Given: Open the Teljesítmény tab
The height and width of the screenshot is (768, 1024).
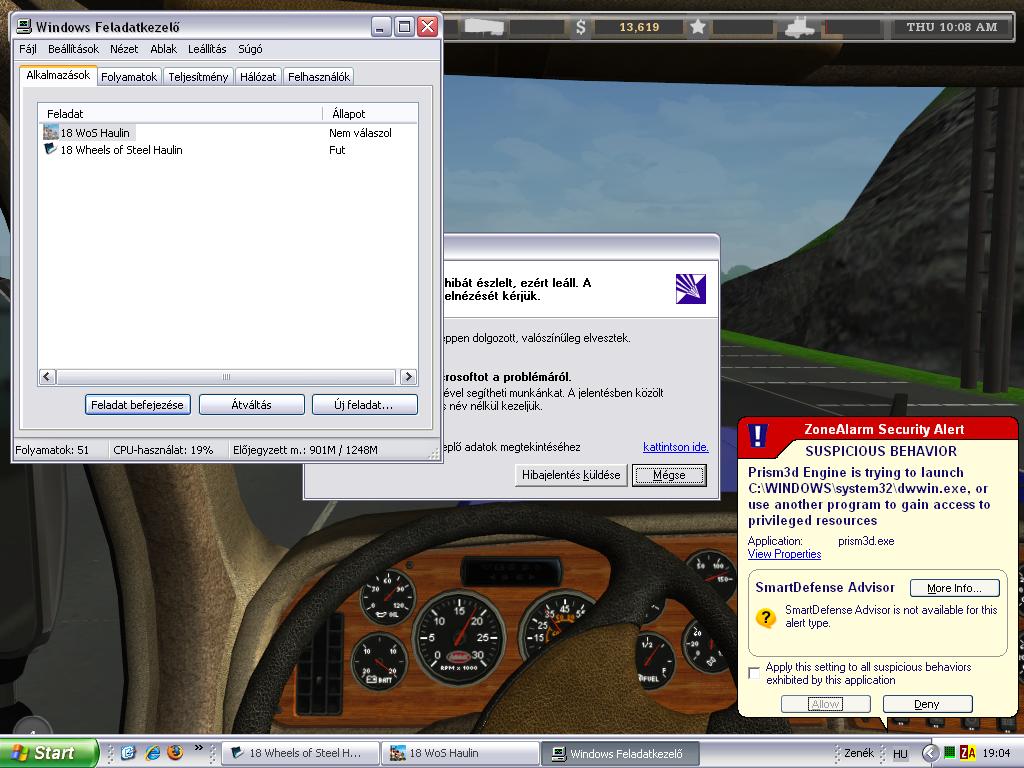Looking at the screenshot, I should 199,77.
